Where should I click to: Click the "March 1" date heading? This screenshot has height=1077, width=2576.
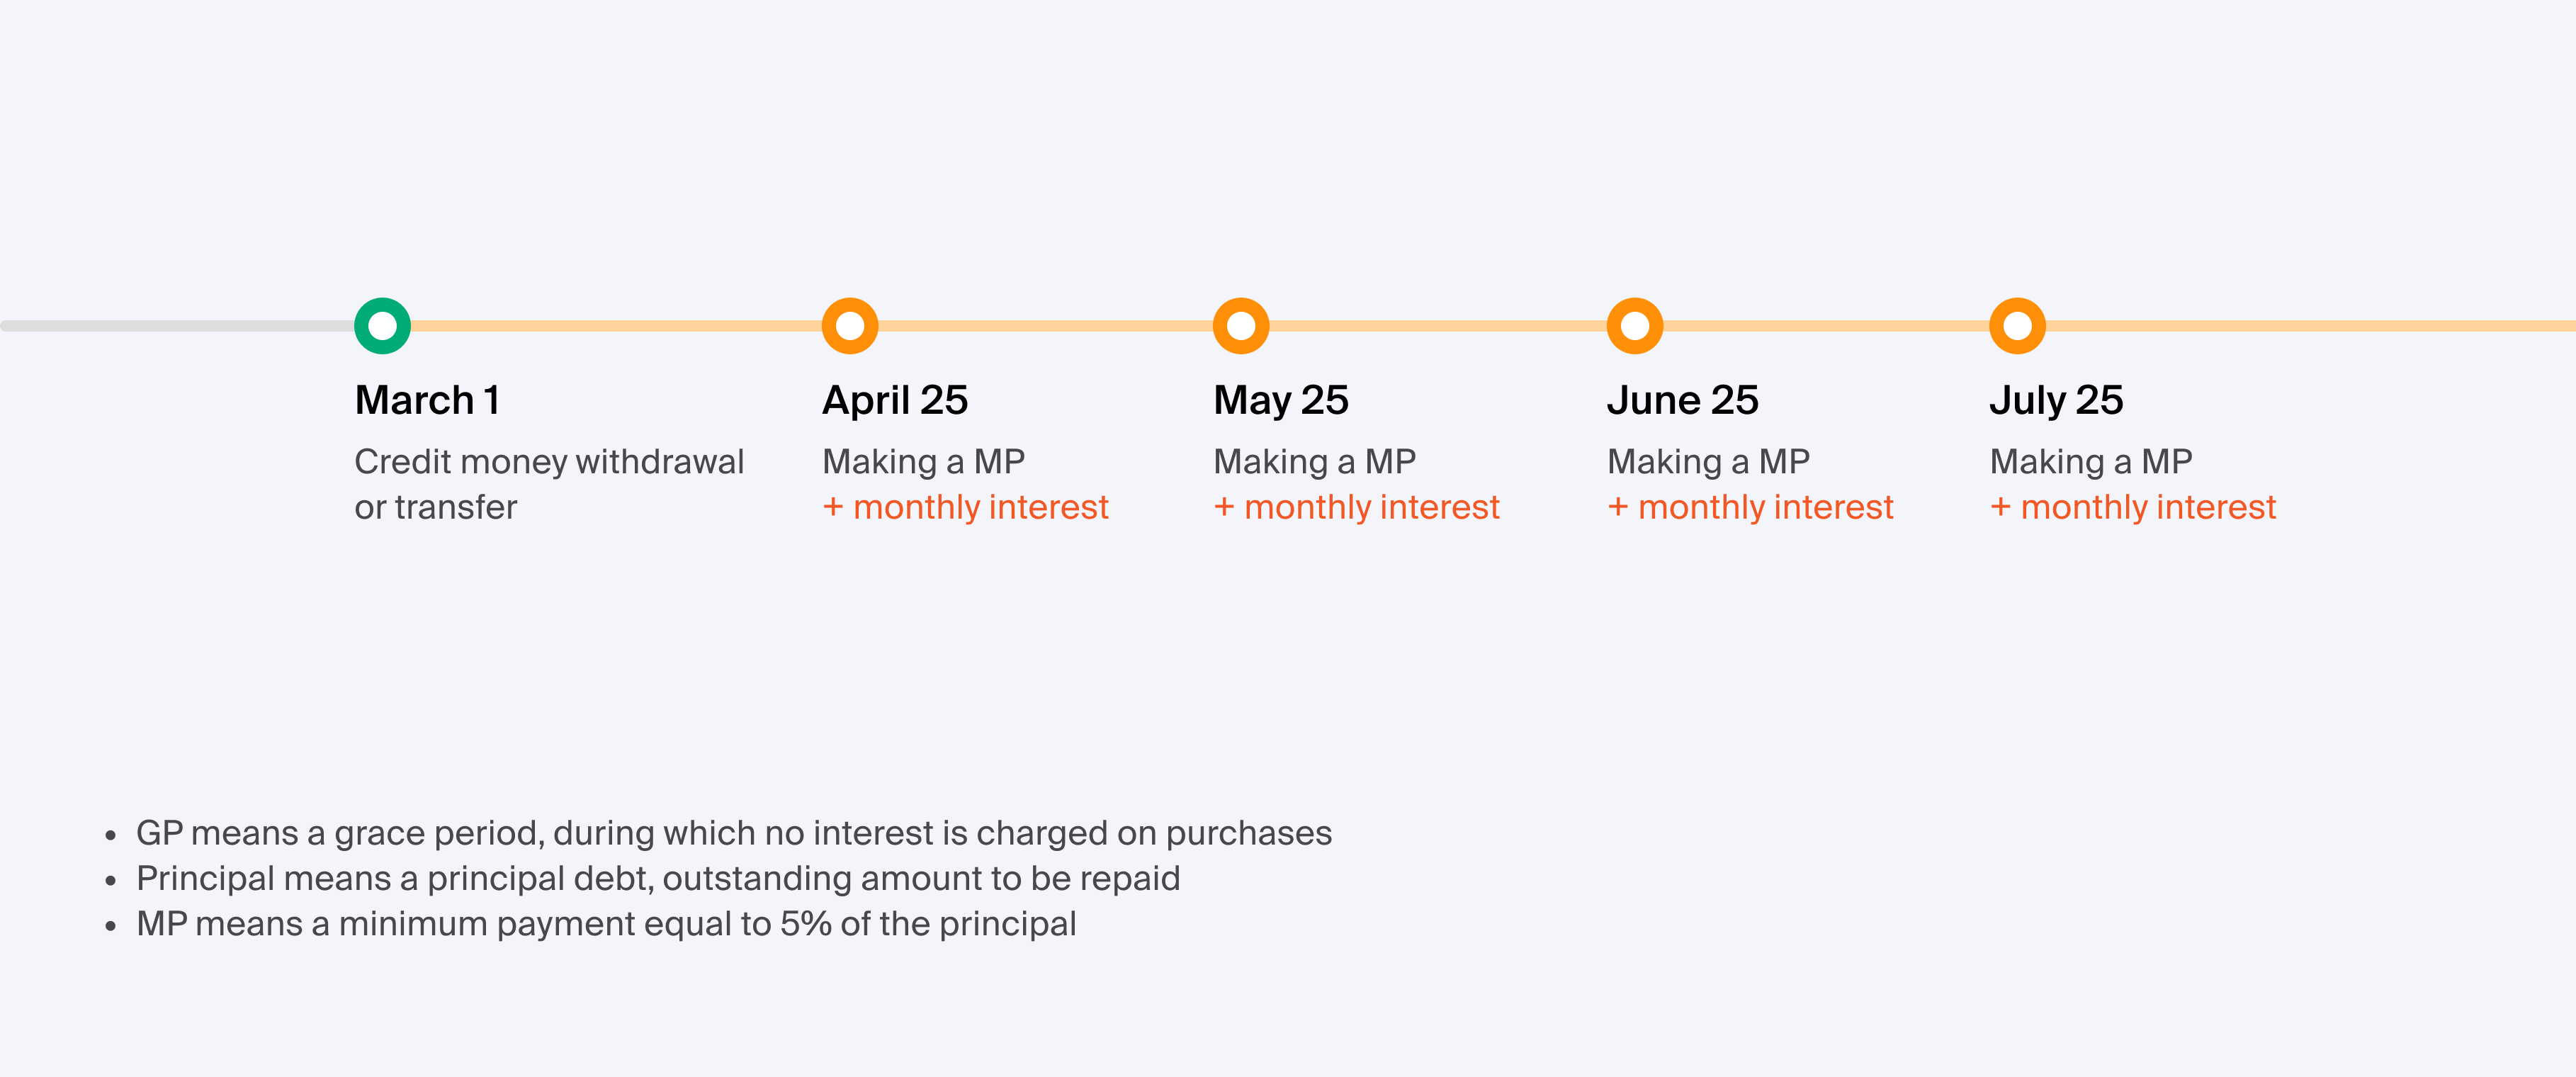pyautogui.click(x=427, y=400)
